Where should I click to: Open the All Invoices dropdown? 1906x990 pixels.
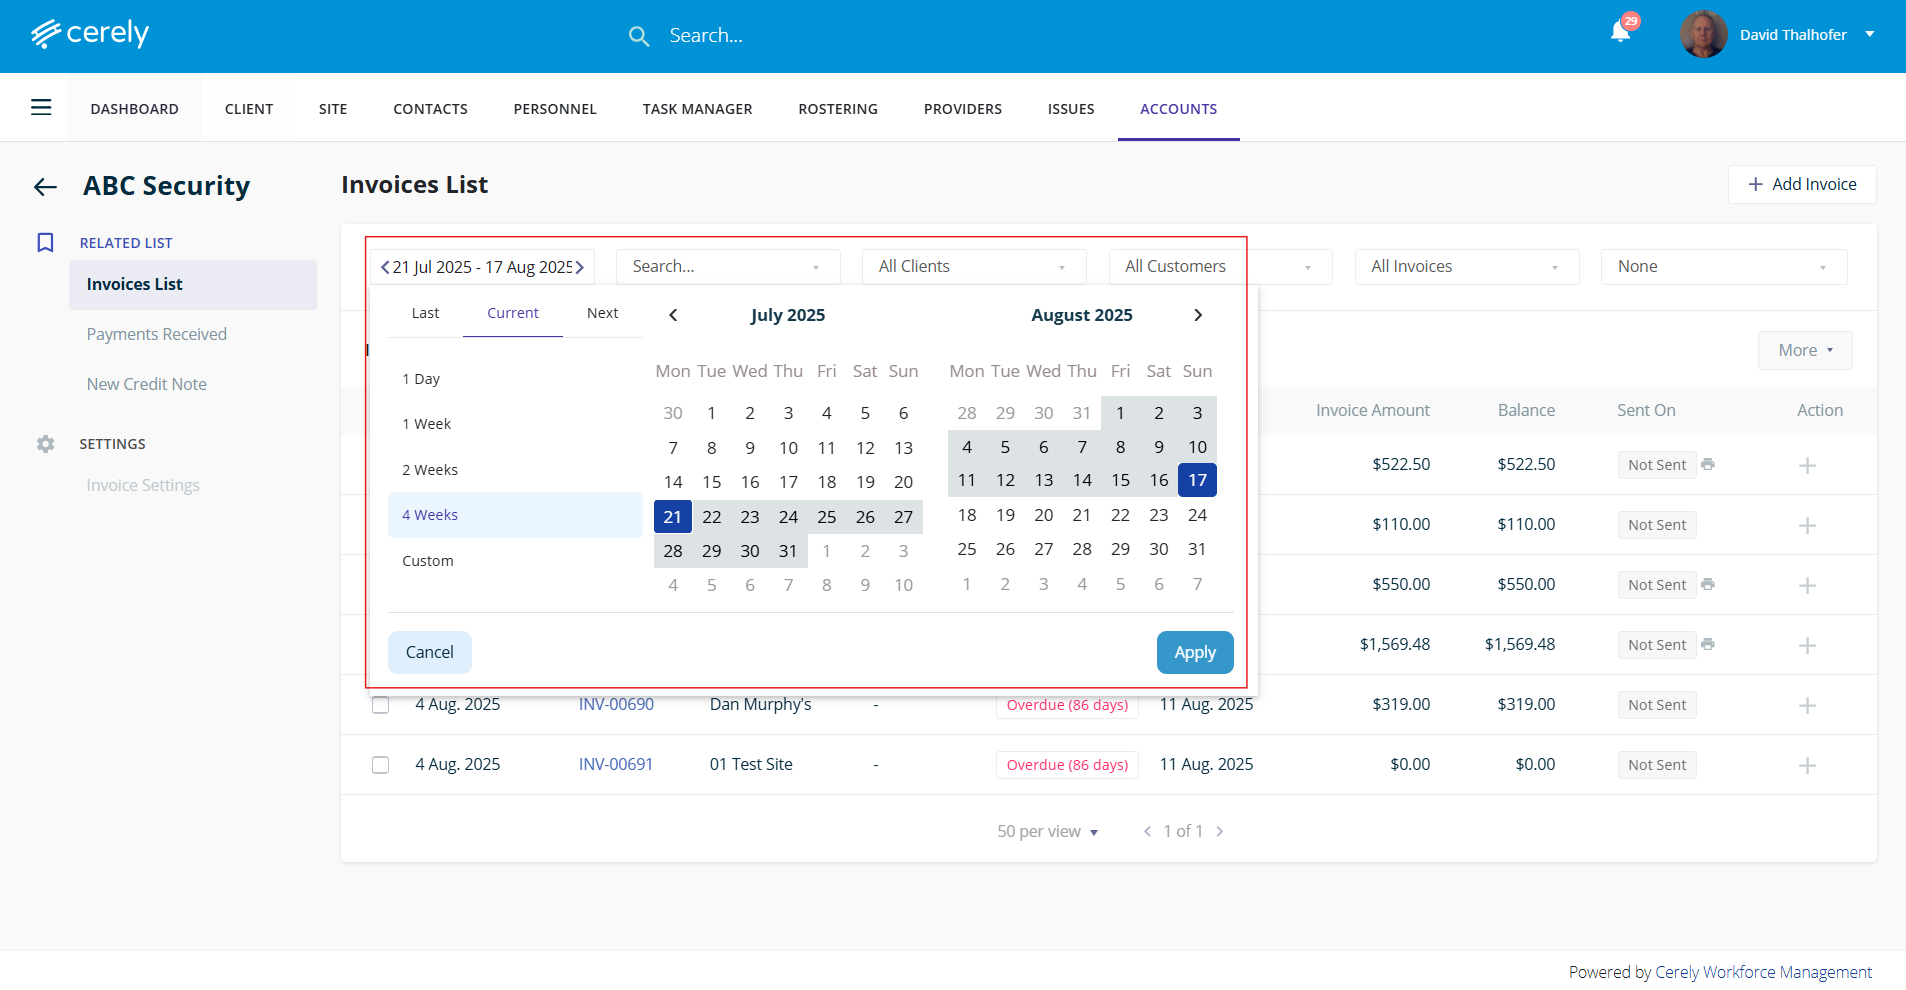pos(1467,267)
